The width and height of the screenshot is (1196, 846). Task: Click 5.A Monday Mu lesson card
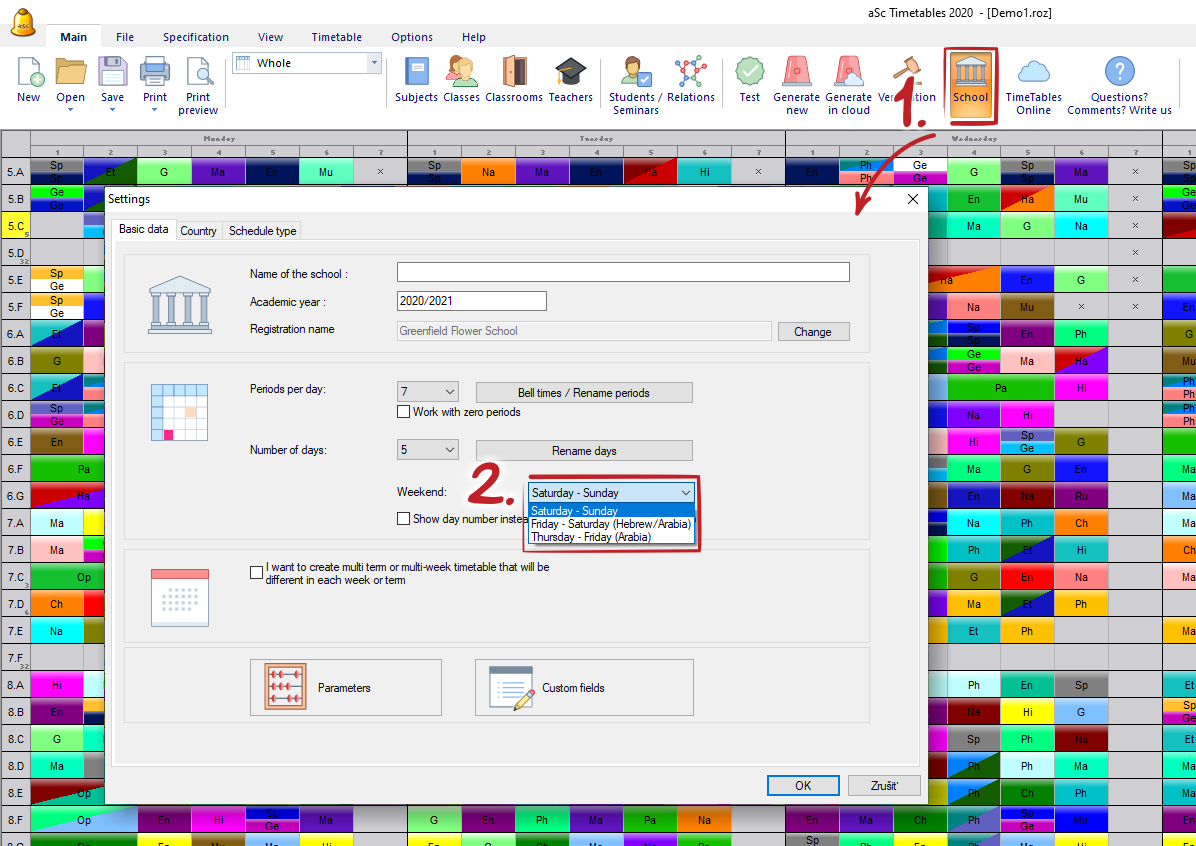[x=326, y=172]
